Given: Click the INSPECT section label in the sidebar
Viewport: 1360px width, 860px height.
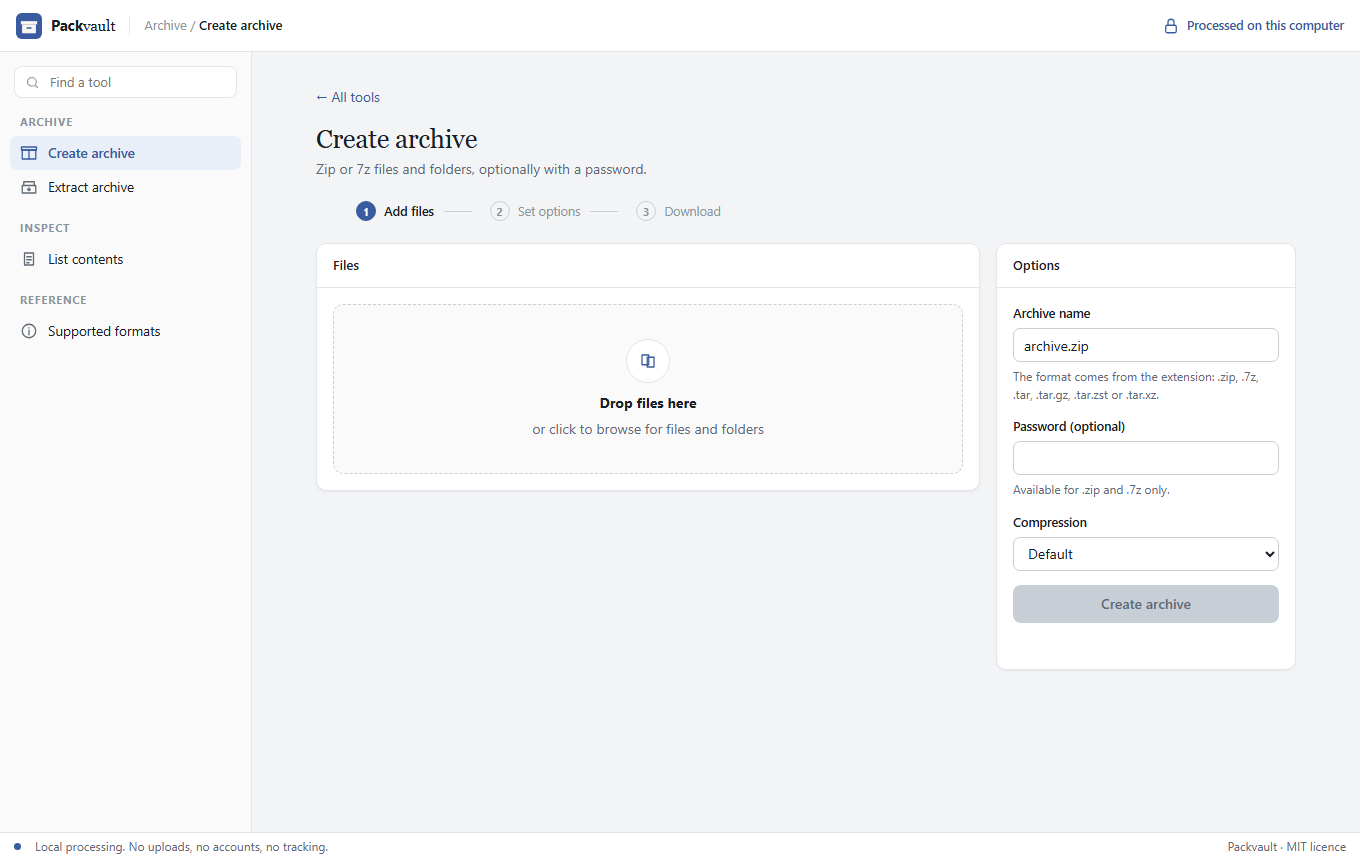Looking at the screenshot, I should pyautogui.click(x=45, y=228).
